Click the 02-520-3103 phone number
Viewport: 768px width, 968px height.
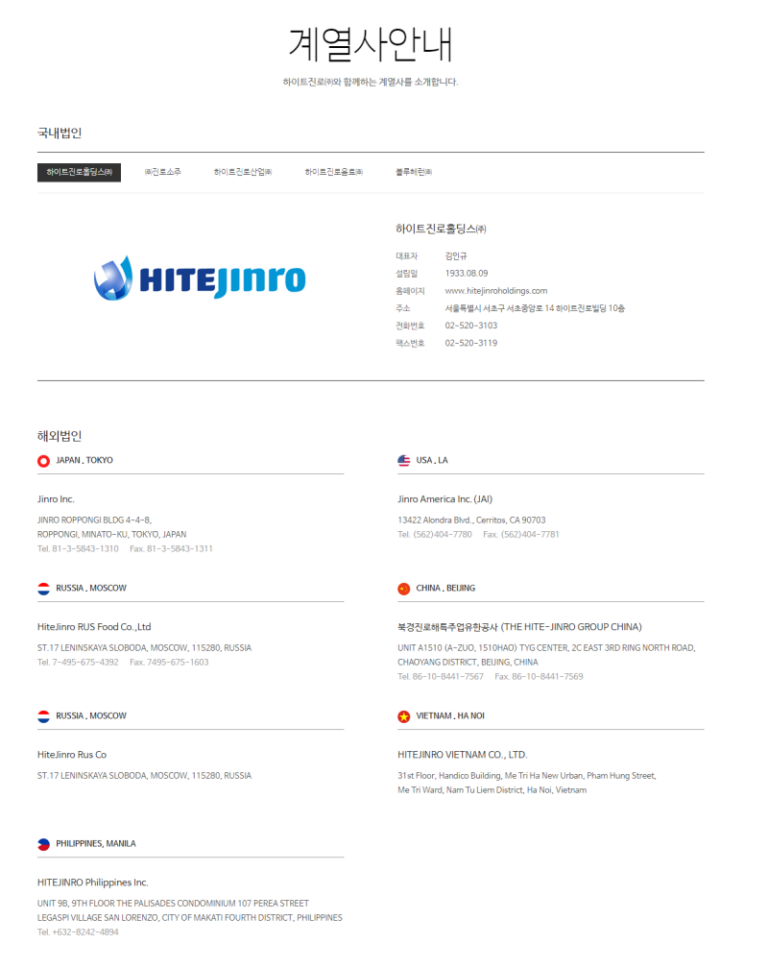point(471,326)
